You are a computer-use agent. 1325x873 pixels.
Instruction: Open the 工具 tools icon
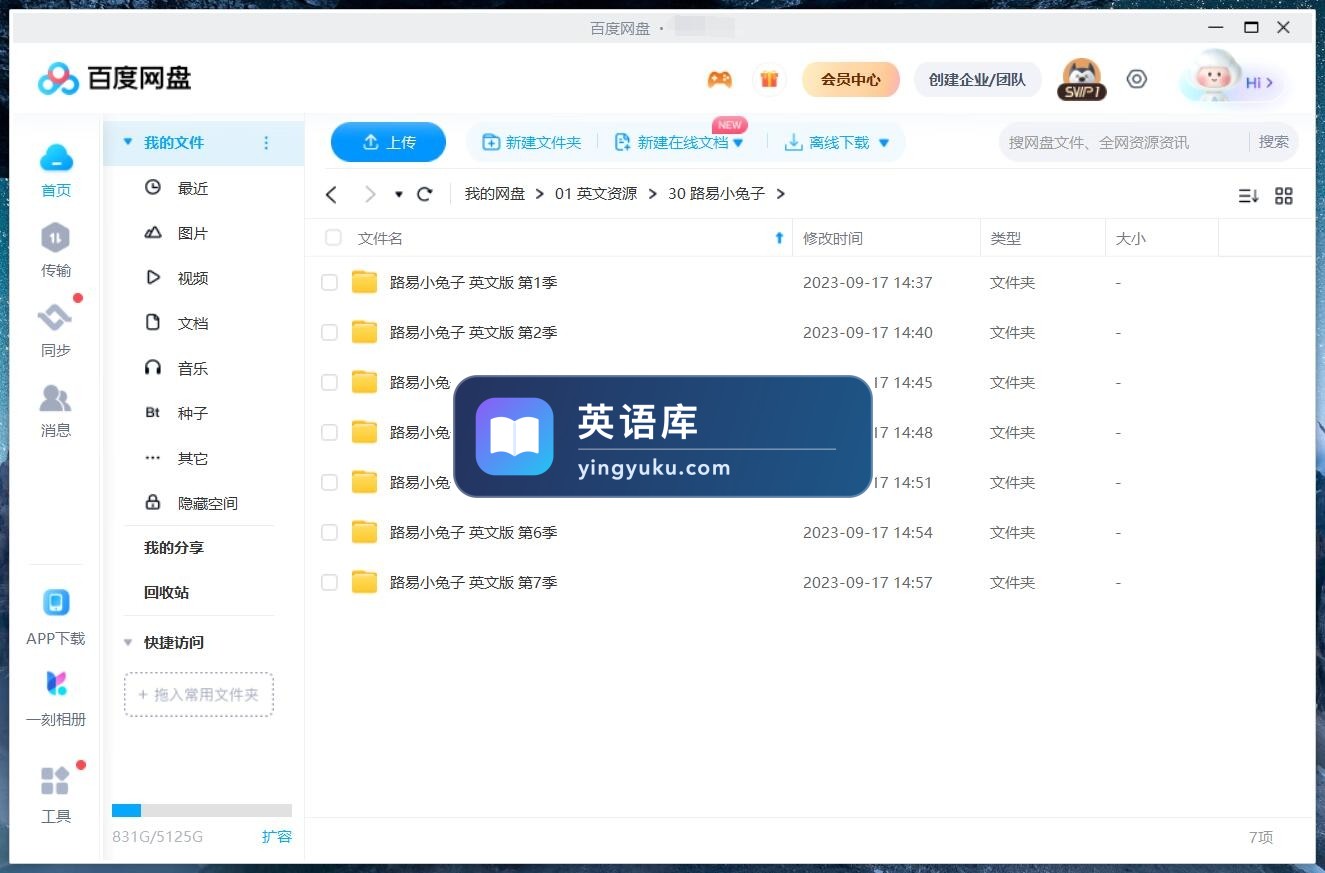(56, 780)
